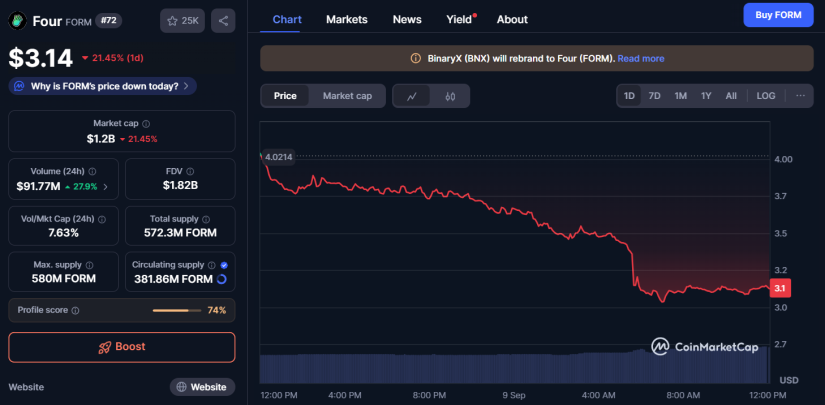The height and width of the screenshot is (405, 825).
Task: Open Profile score info icon
Action: 75,310
